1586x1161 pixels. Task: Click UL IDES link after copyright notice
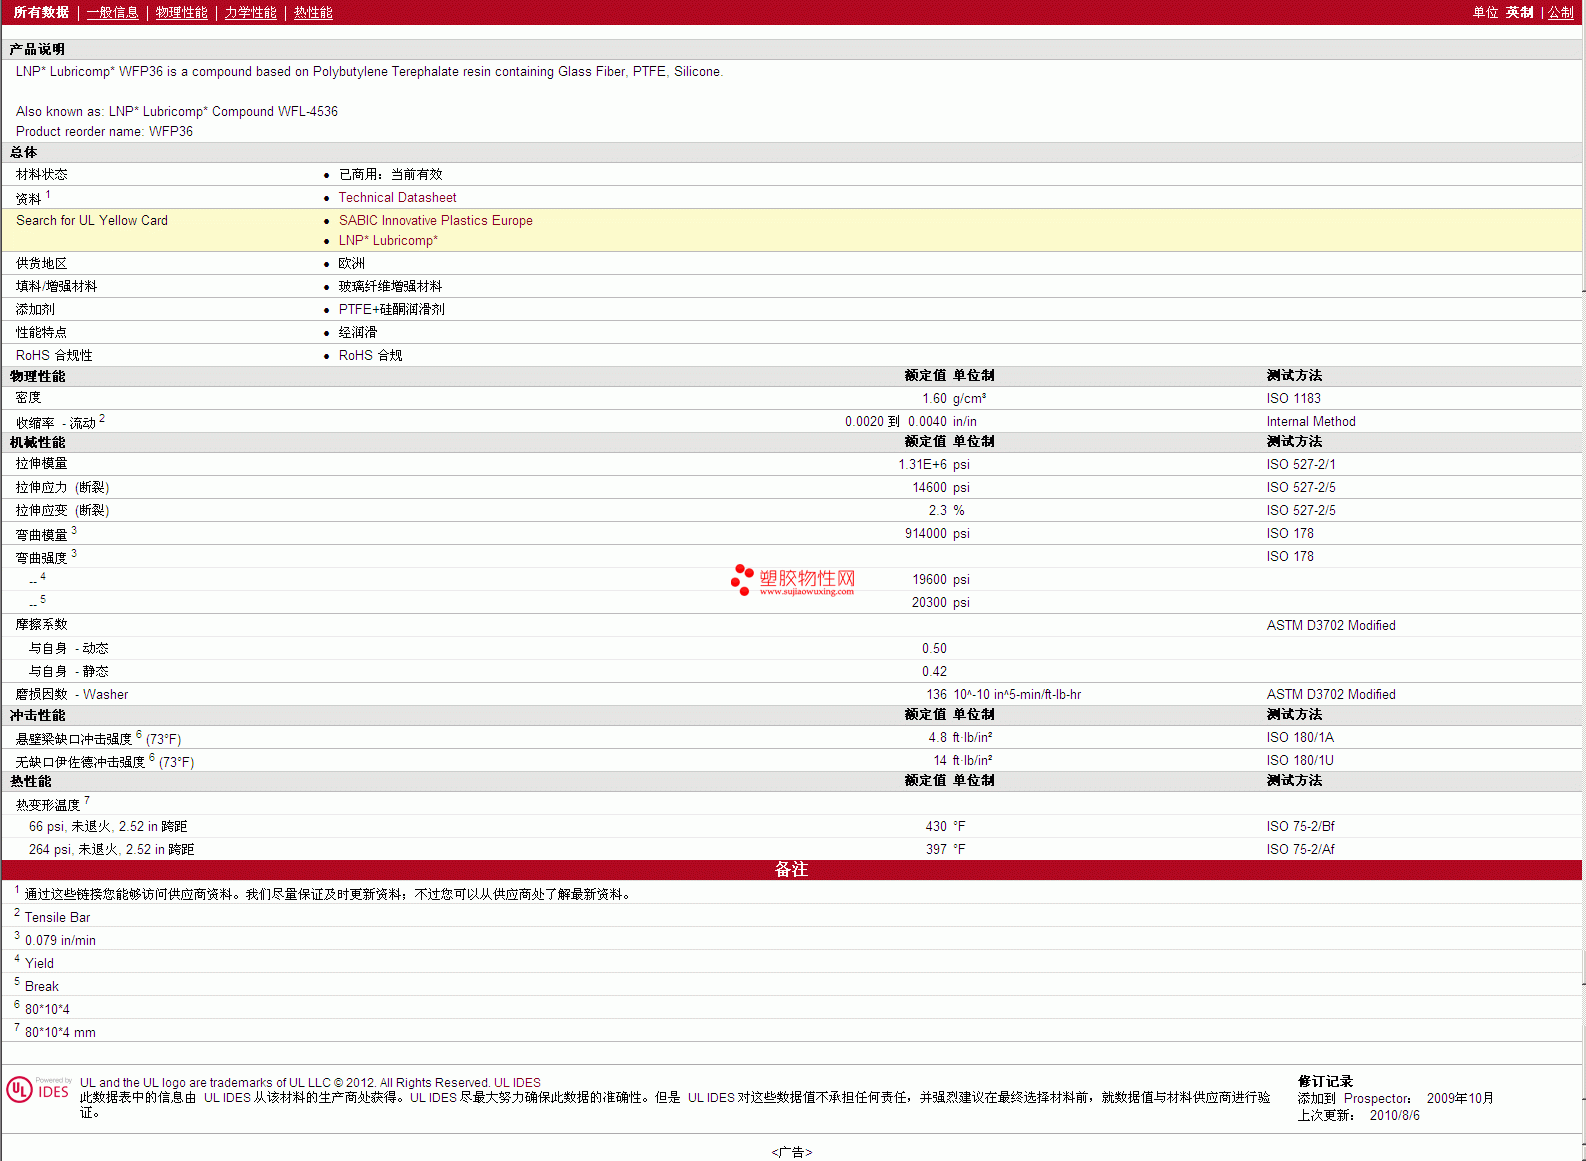pos(517,1082)
